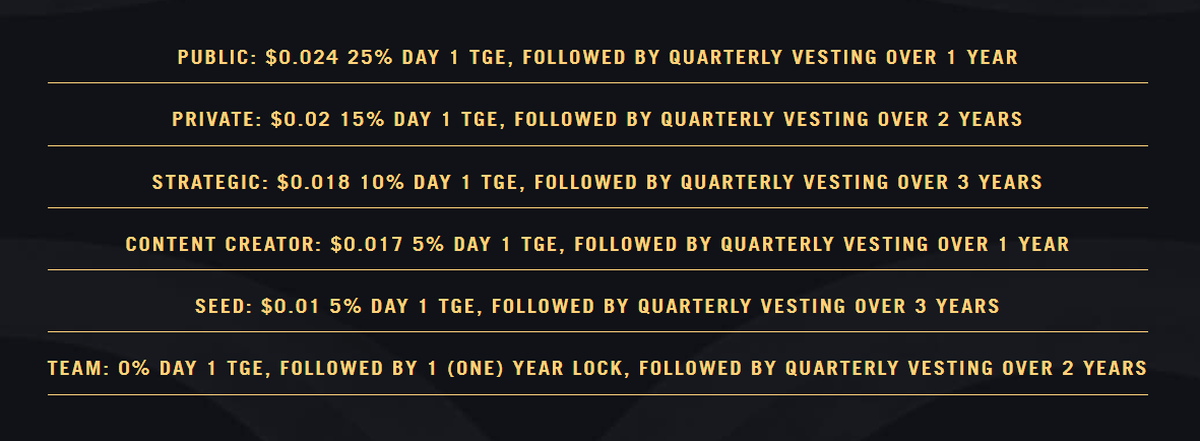Click the Public sale vesting row

(x=597, y=57)
